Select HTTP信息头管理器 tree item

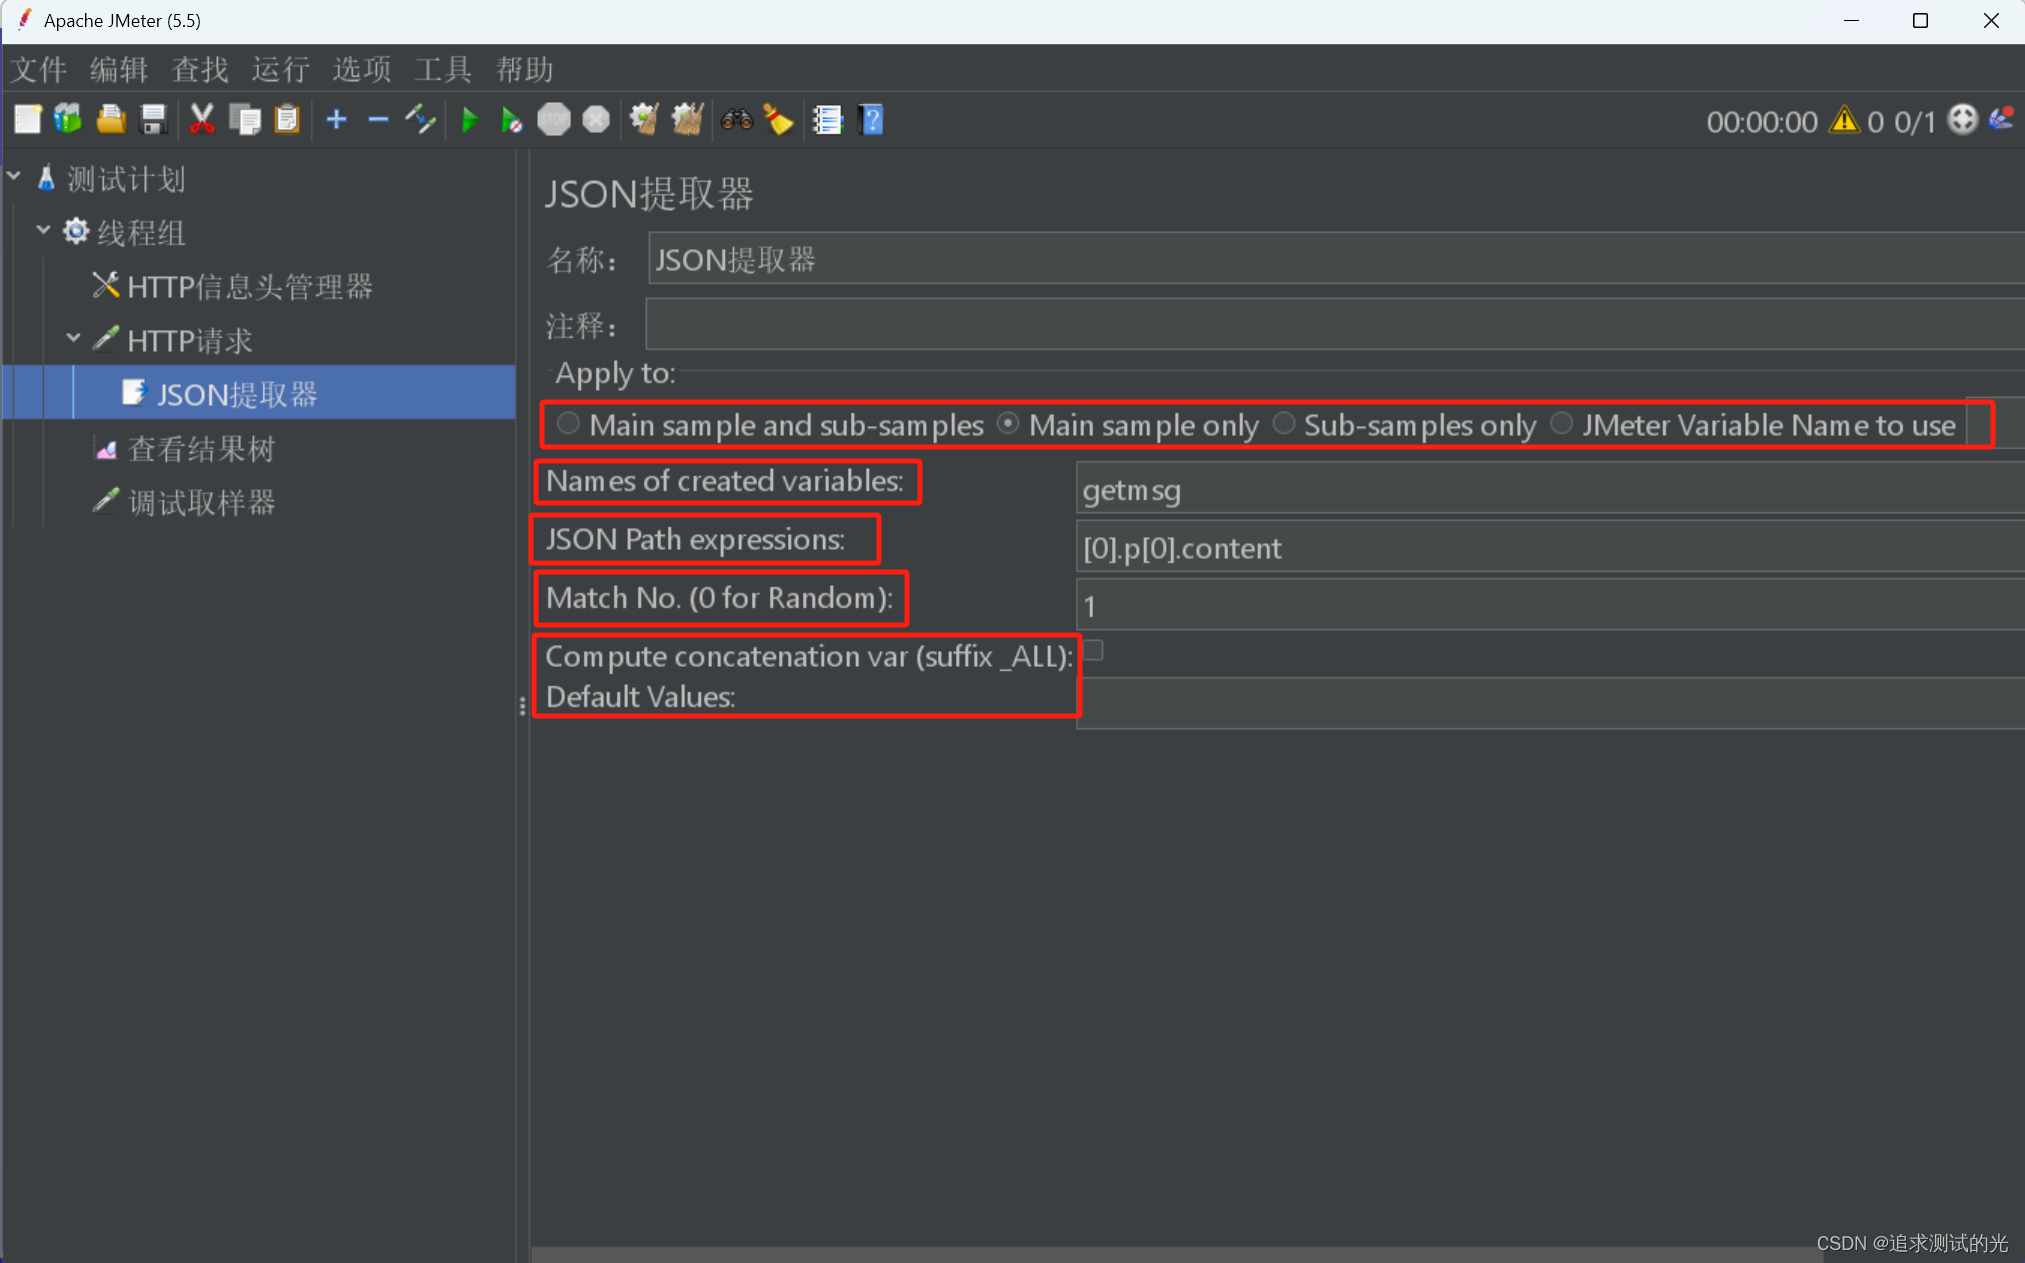pos(250,287)
